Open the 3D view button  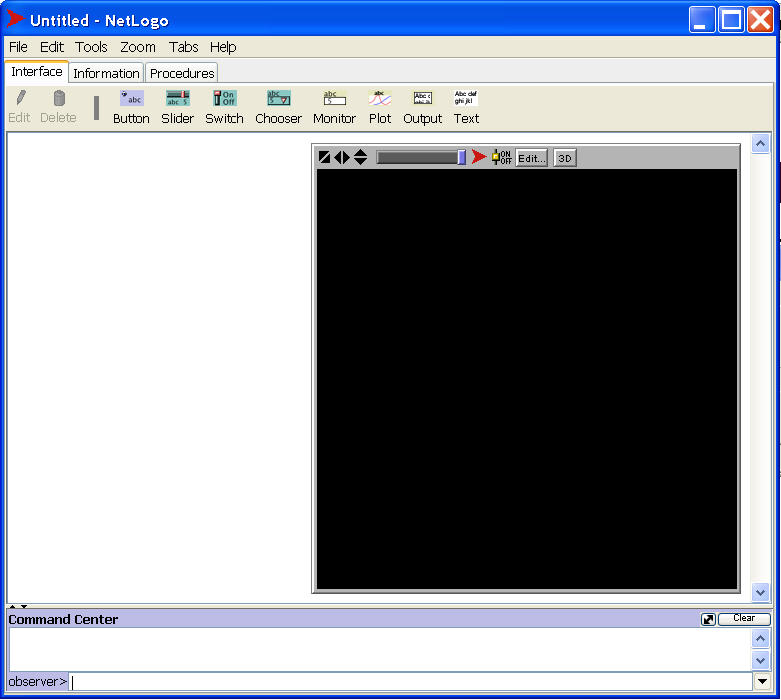point(565,158)
